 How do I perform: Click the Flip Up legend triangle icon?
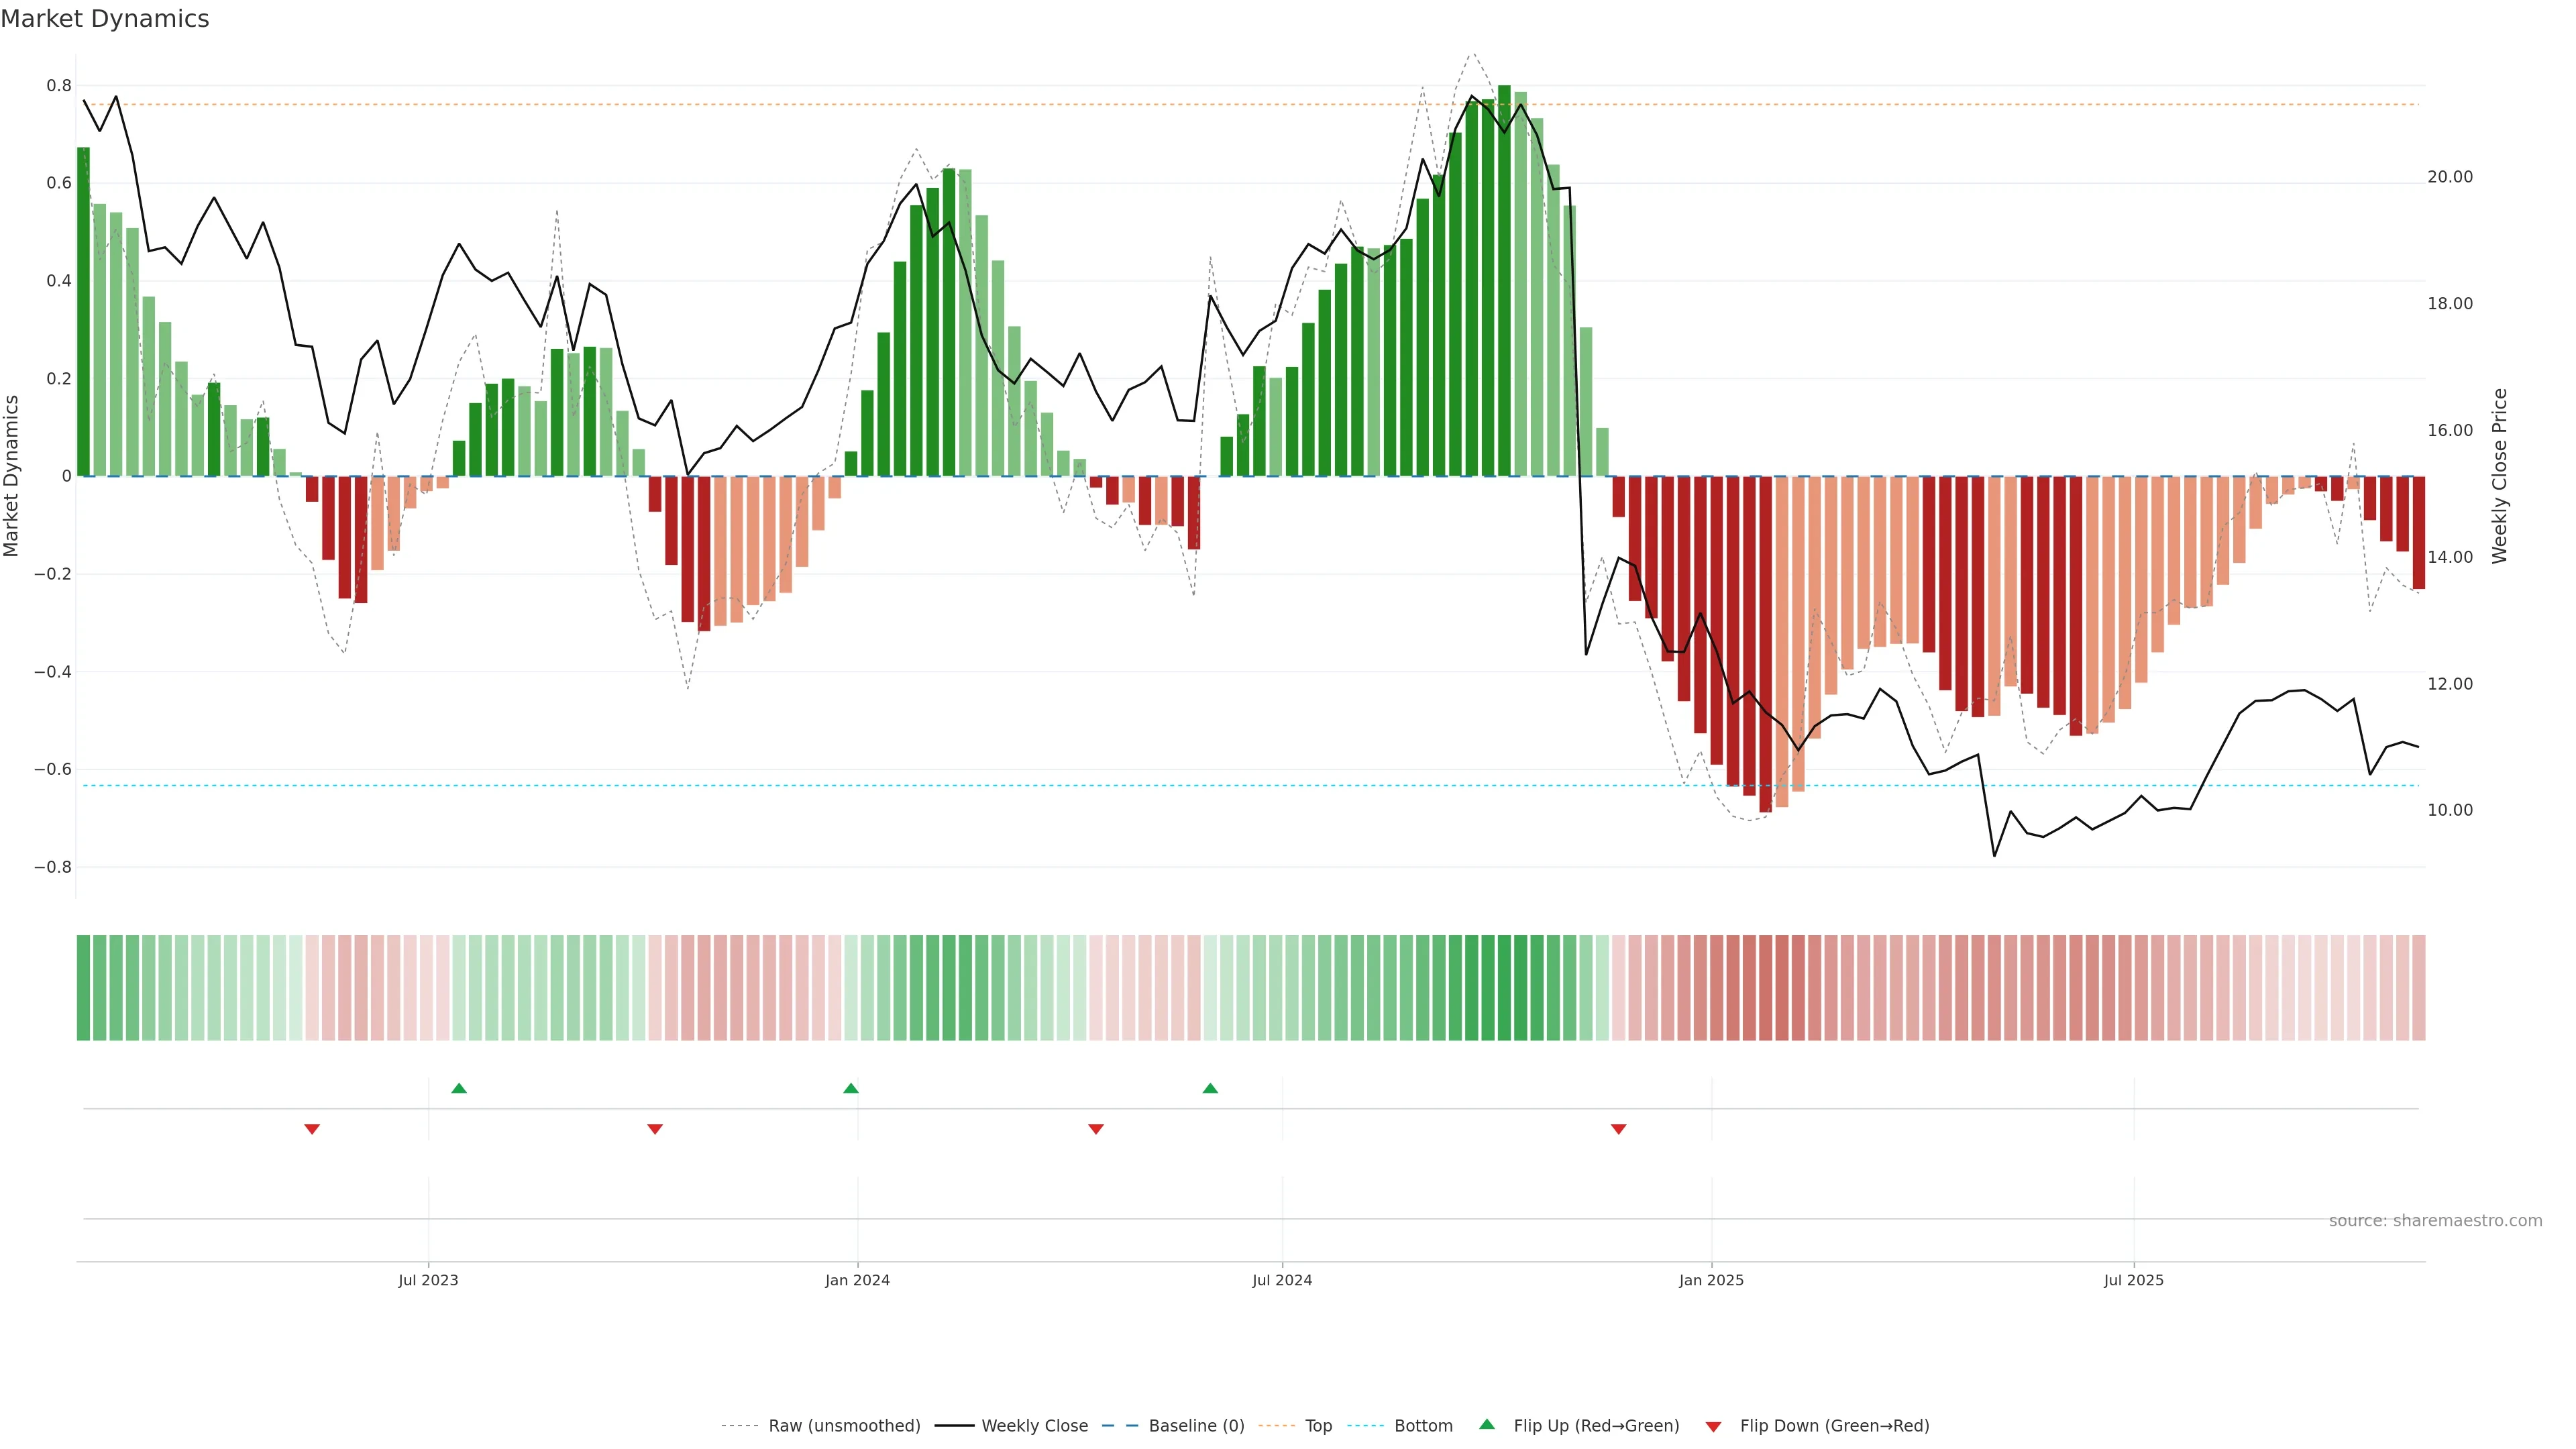[x=1486, y=1424]
